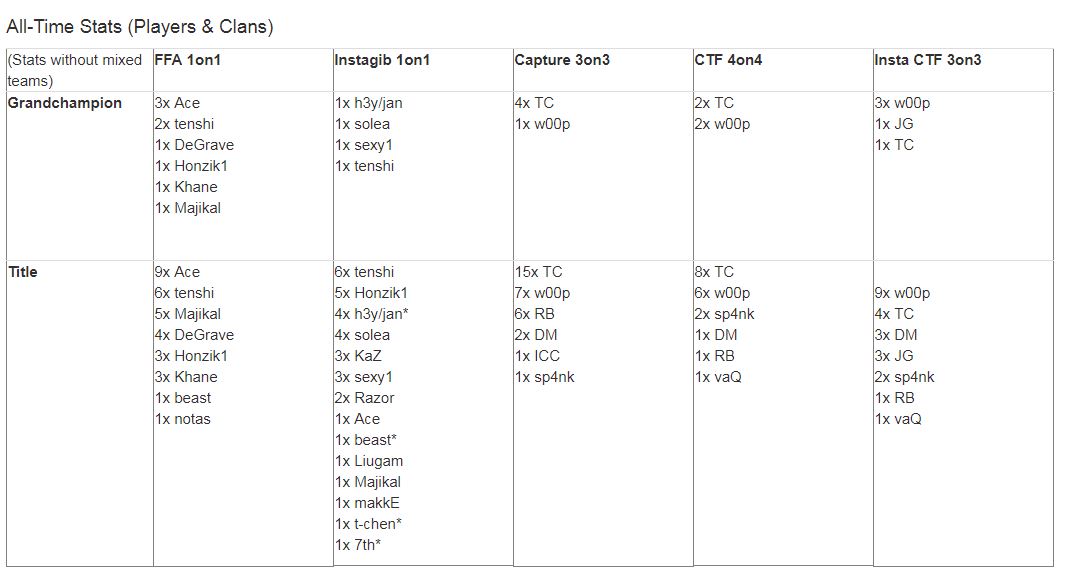1071x568 pixels.
Task: Select the '15x TC' Capture entry
Action: (539, 272)
